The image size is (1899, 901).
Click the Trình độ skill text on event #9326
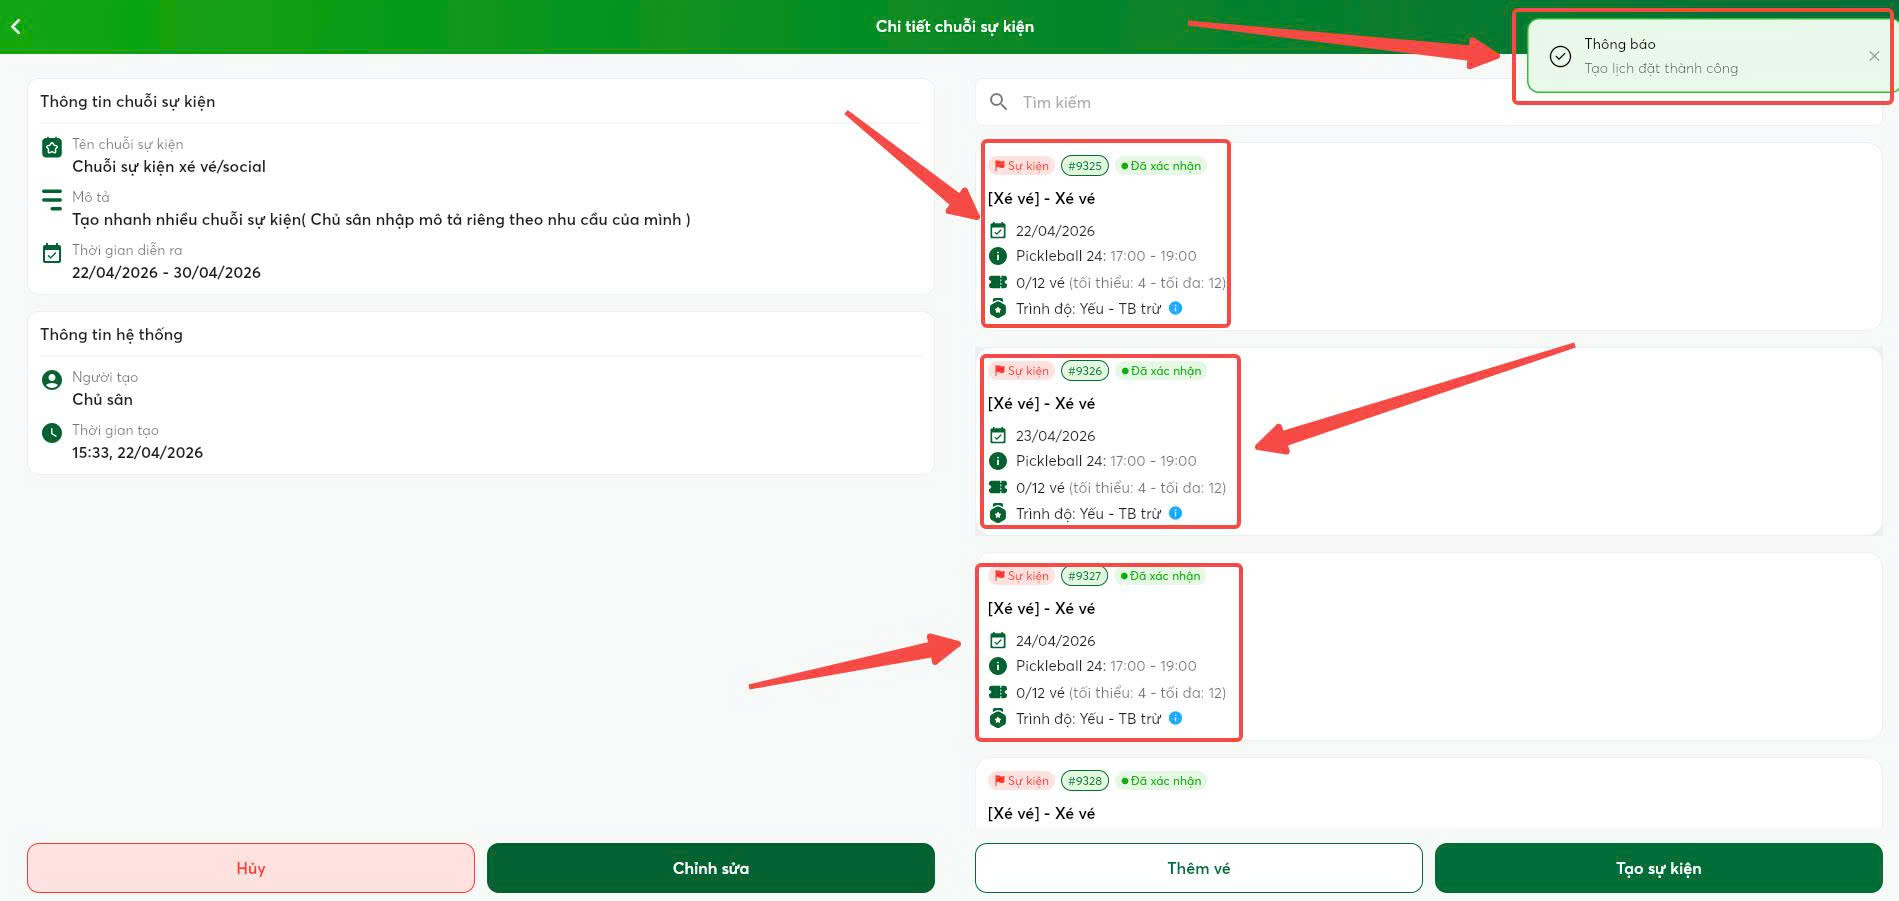pos(1088,514)
